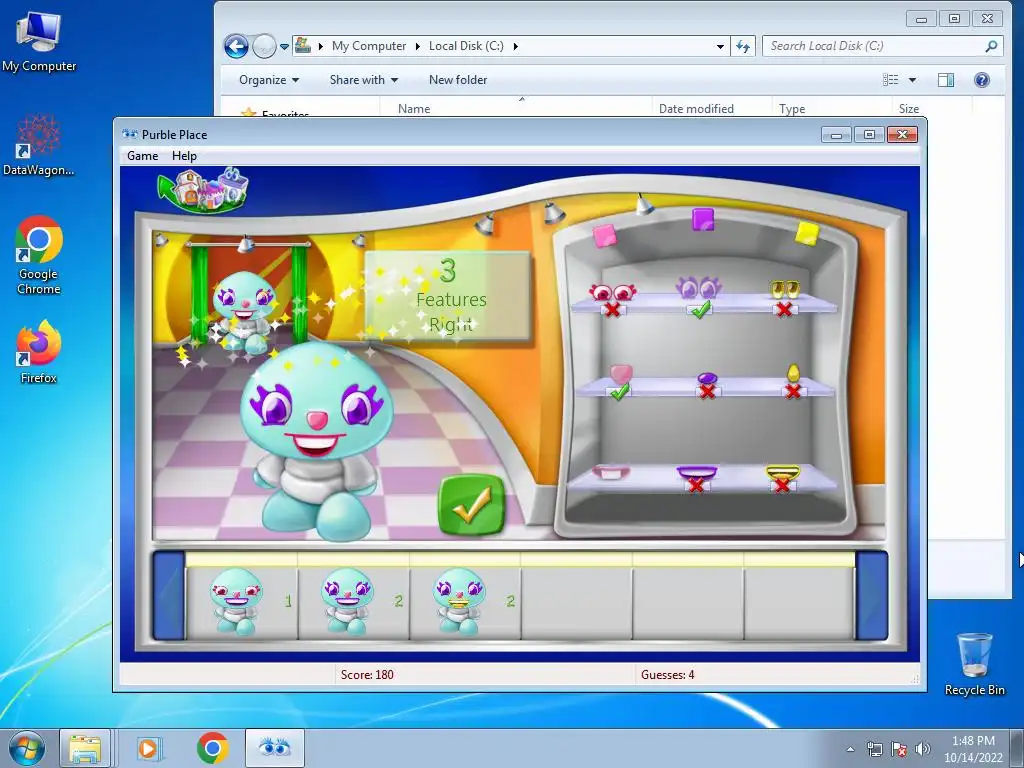This screenshot has width=1024, height=768.
Task: Open Windows Media Player from the taskbar
Action: (x=148, y=748)
